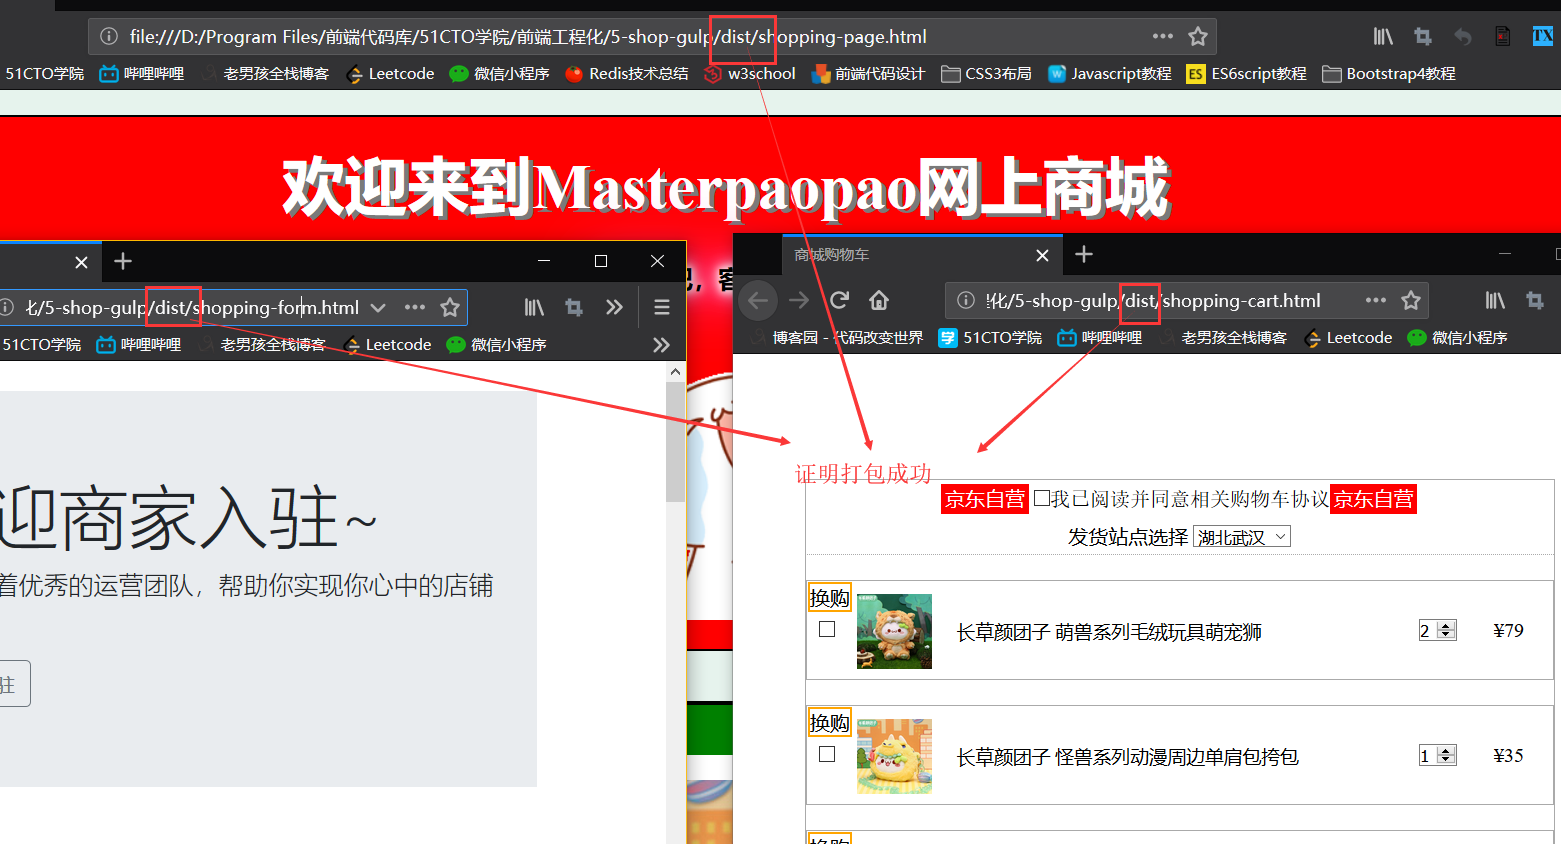Open the Leetcode bookmark in the top window
1561x844 pixels.
pos(390,74)
